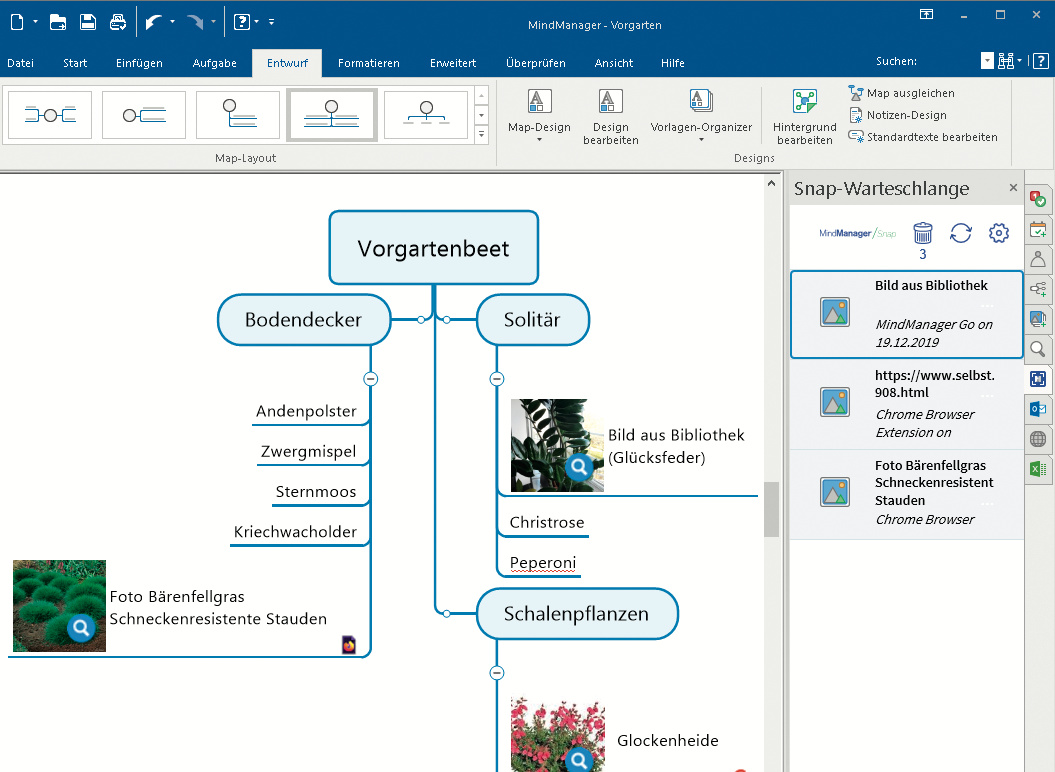Viewport: 1055px width, 772px height.
Task: Empty the Snap queue with the trash icon
Action: (922, 234)
